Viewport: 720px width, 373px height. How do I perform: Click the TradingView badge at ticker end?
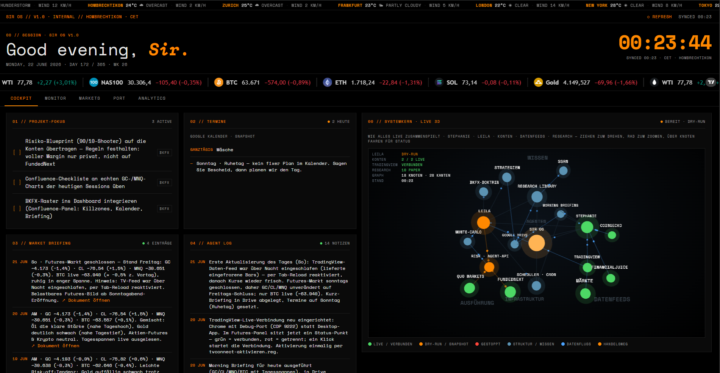711,83
